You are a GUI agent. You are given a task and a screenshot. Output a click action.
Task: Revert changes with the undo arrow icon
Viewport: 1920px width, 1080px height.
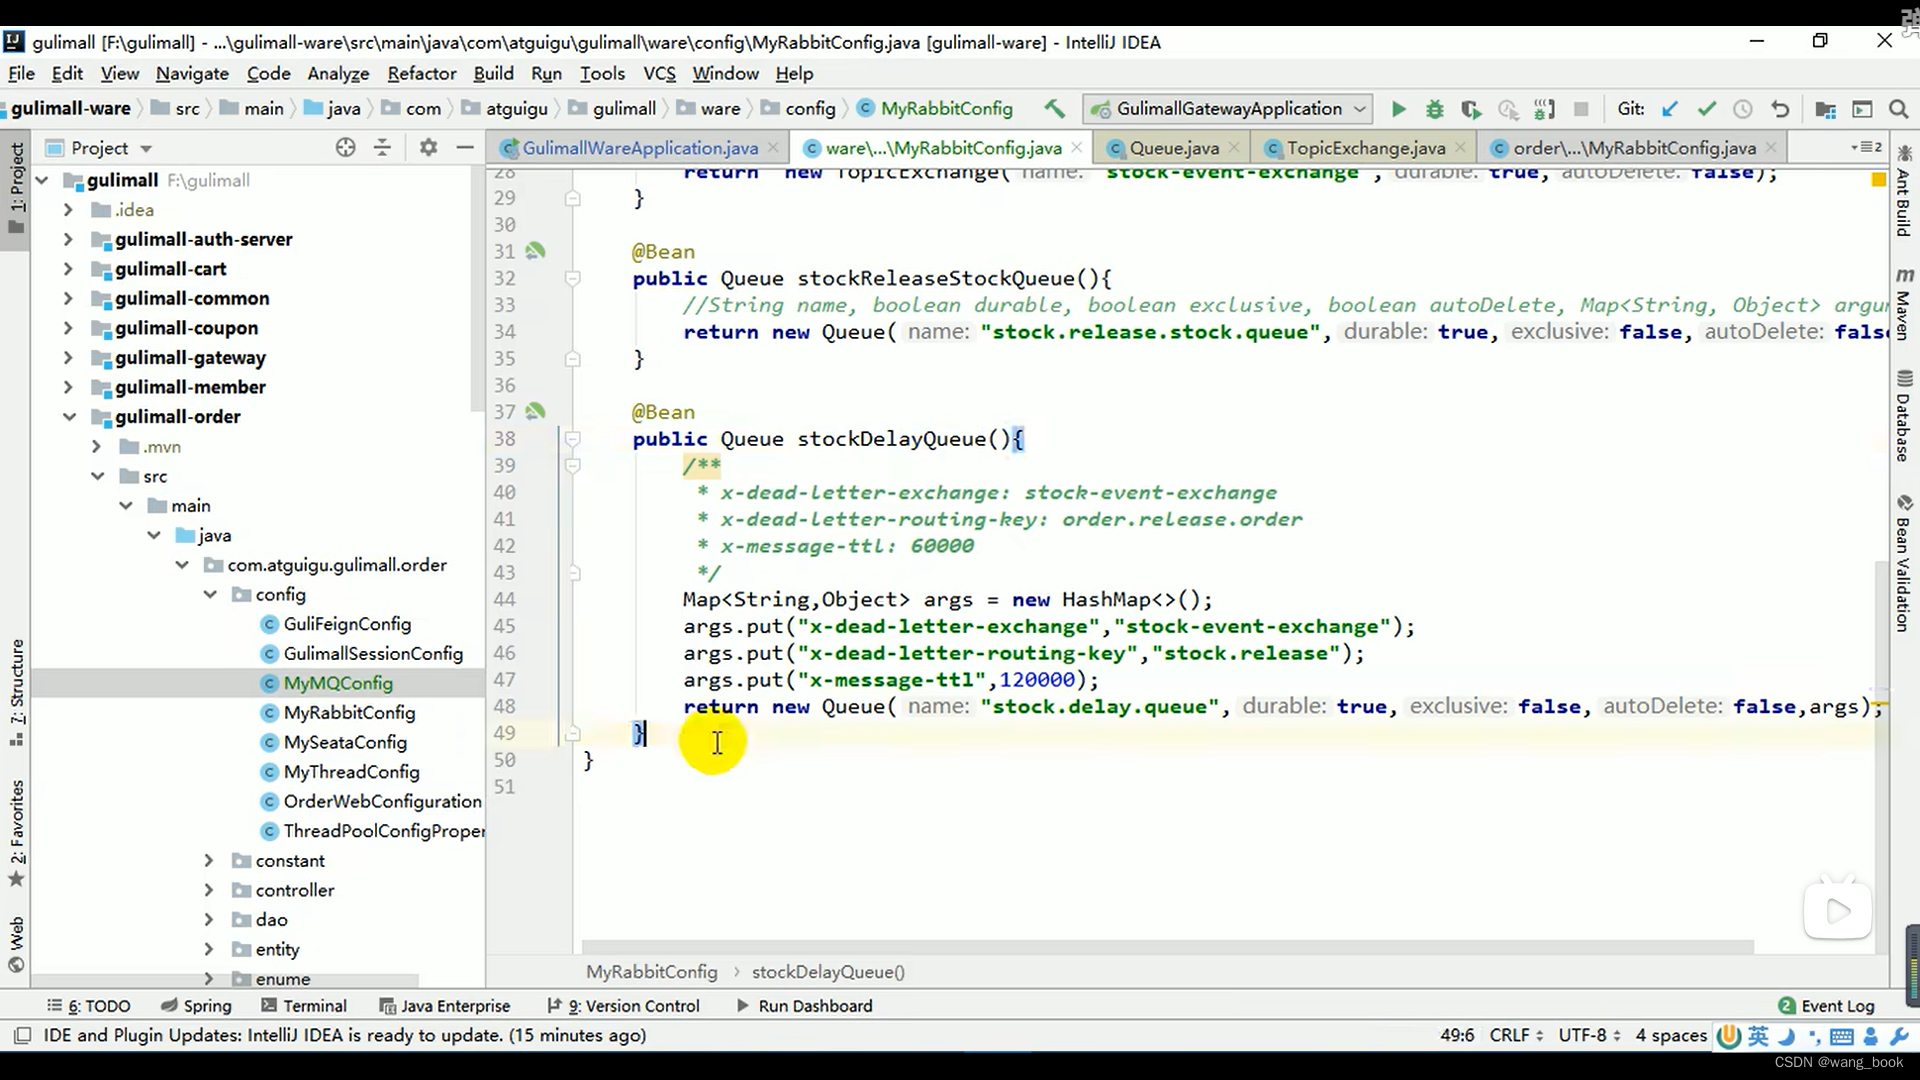click(x=1780, y=109)
